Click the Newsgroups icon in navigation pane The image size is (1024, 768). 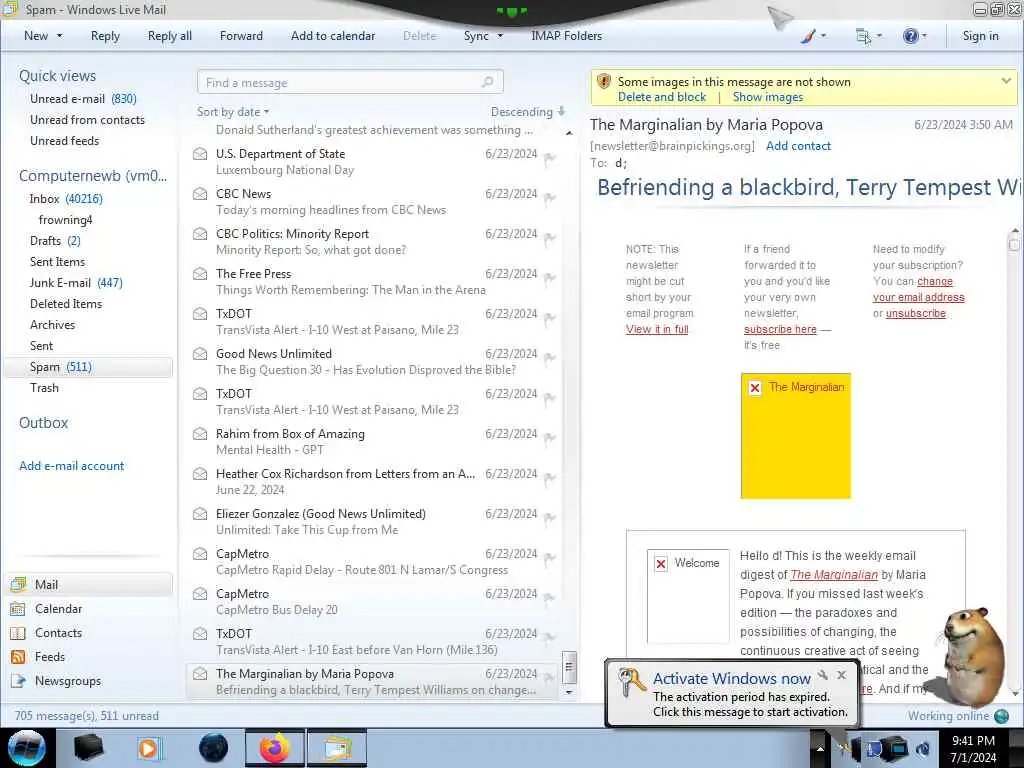18,681
